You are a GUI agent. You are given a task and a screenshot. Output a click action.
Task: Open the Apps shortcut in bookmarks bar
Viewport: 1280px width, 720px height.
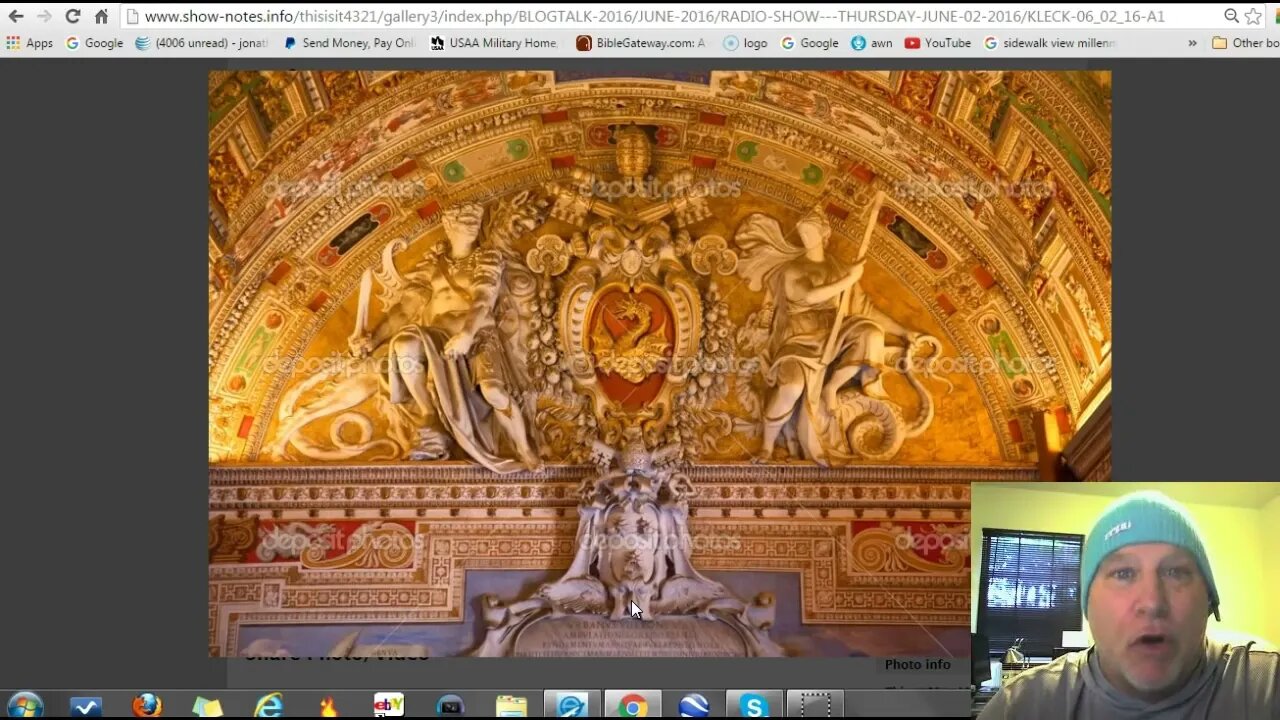pyautogui.click(x=29, y=43)
